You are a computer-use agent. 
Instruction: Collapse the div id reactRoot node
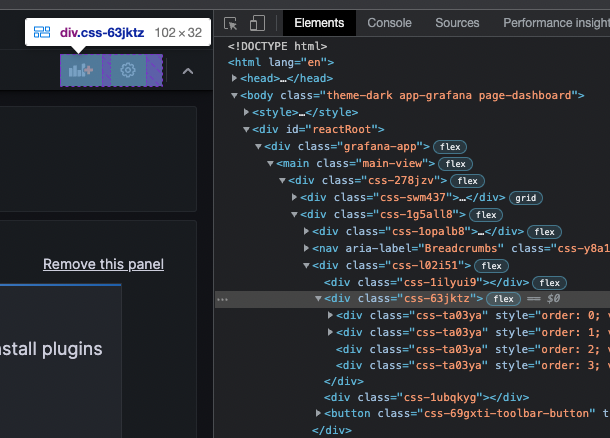click(x=246, y=129)
